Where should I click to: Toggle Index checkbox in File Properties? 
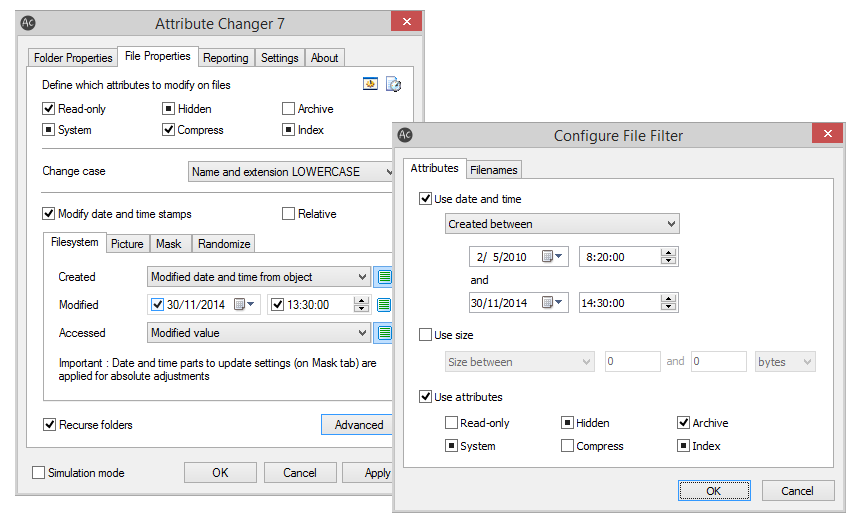pyautogui.click(x=288, y=130)
